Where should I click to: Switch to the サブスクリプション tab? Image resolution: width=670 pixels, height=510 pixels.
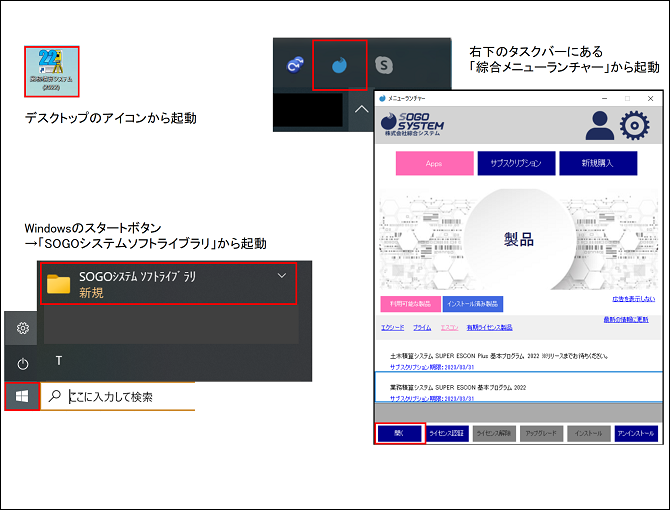pyautogui.click(x=516, y=163)
